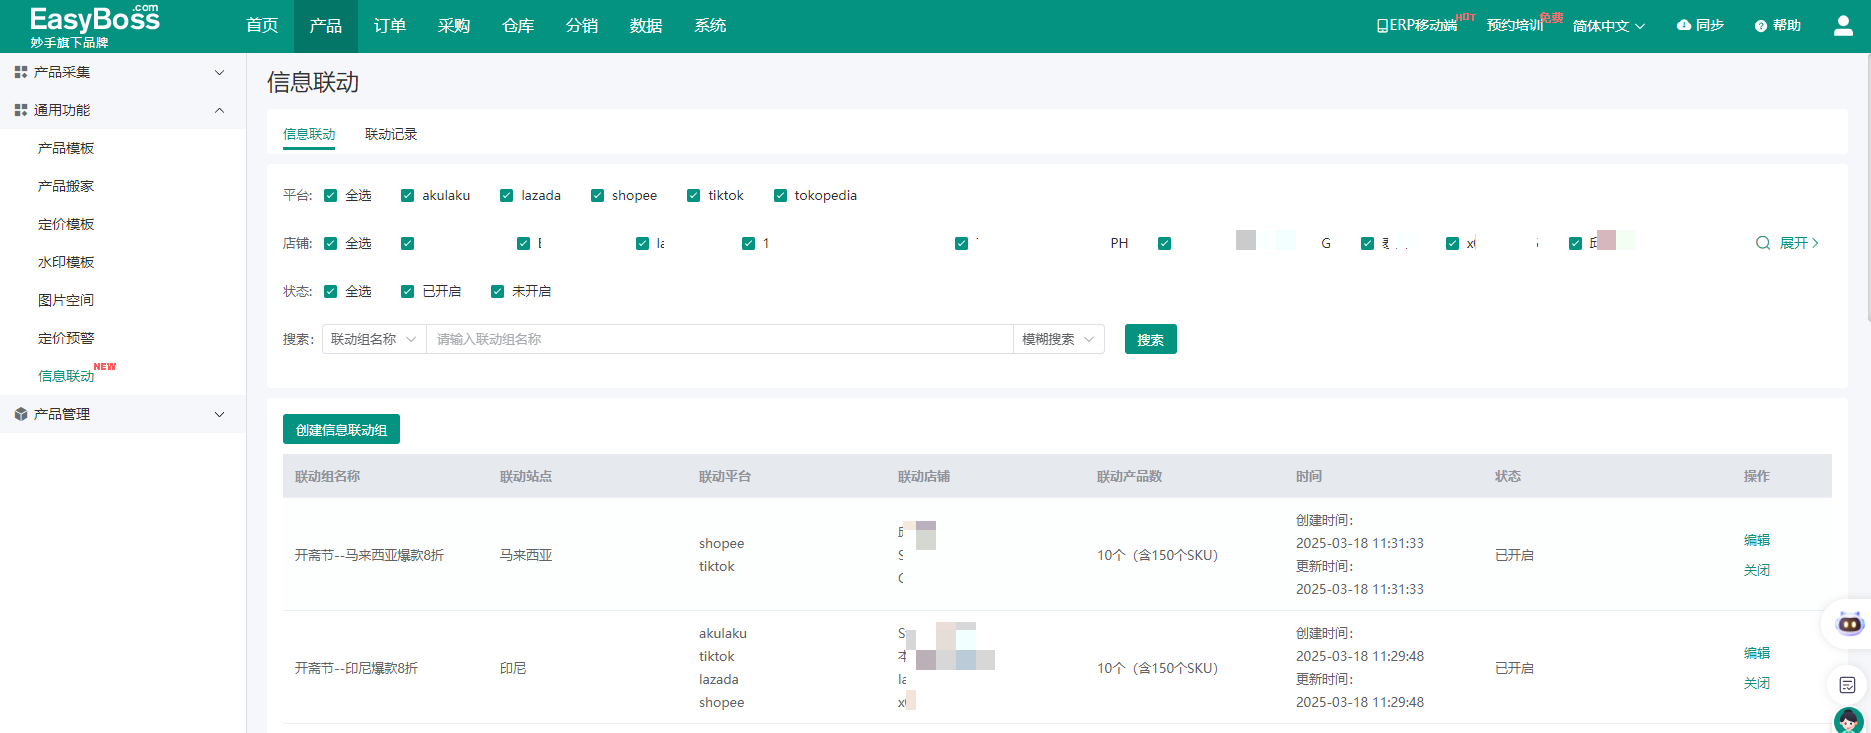
Task: Open the 数据 top menu
Action: coord(646,26)
